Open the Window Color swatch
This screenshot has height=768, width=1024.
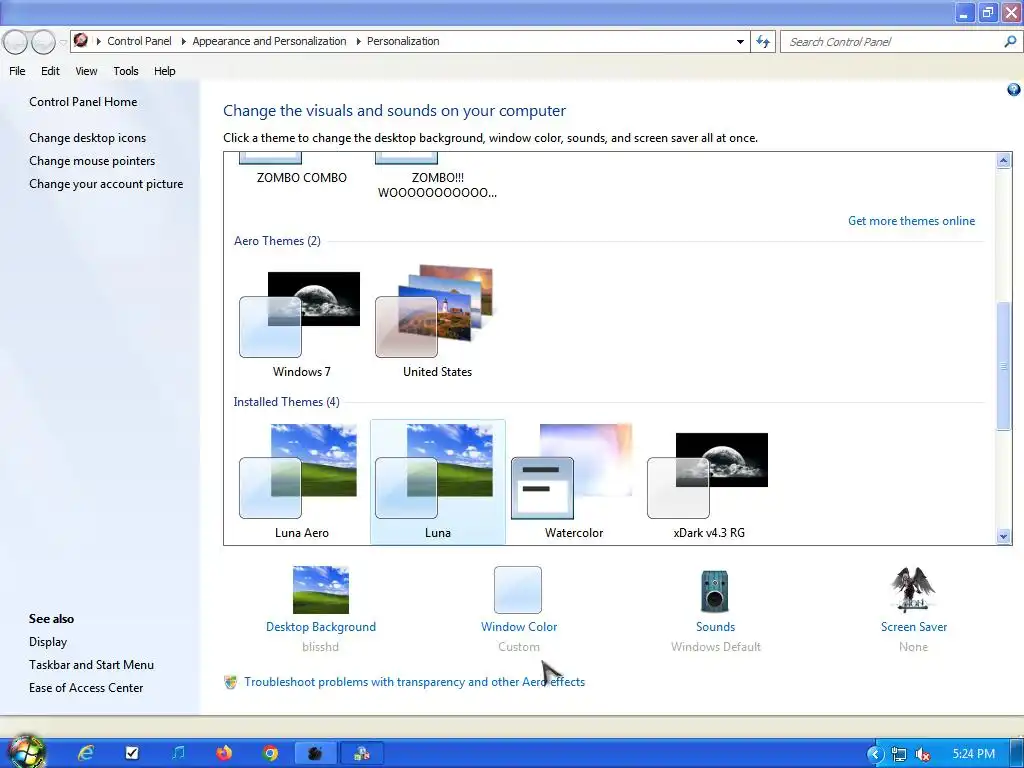tap(518, 590)
